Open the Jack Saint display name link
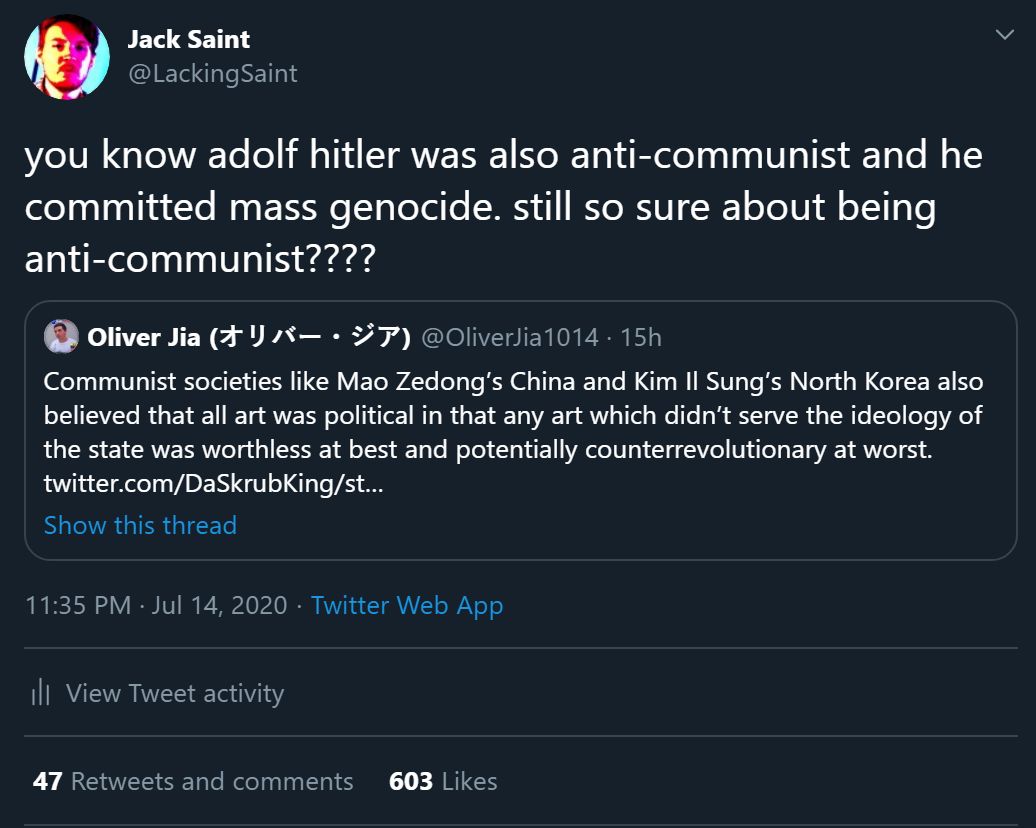Screen dimensions: 1036x828 (188, 40)
